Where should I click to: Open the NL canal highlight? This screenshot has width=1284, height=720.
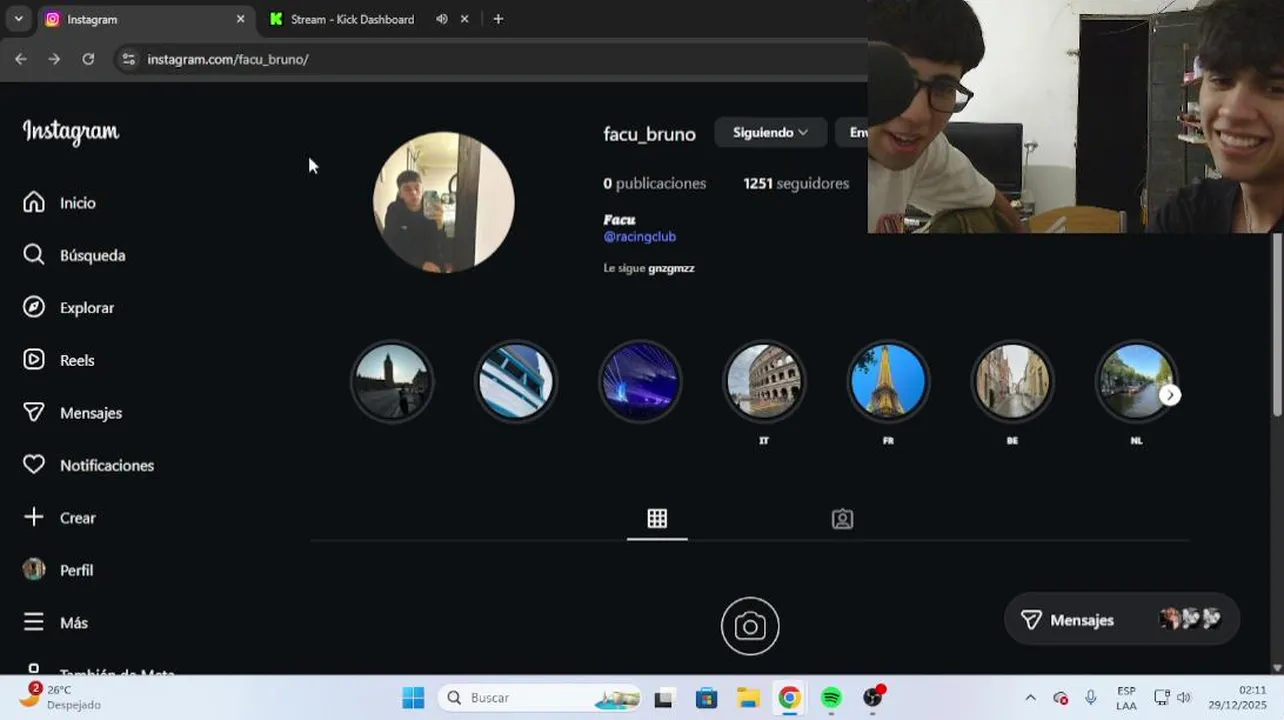point(1136,382)
